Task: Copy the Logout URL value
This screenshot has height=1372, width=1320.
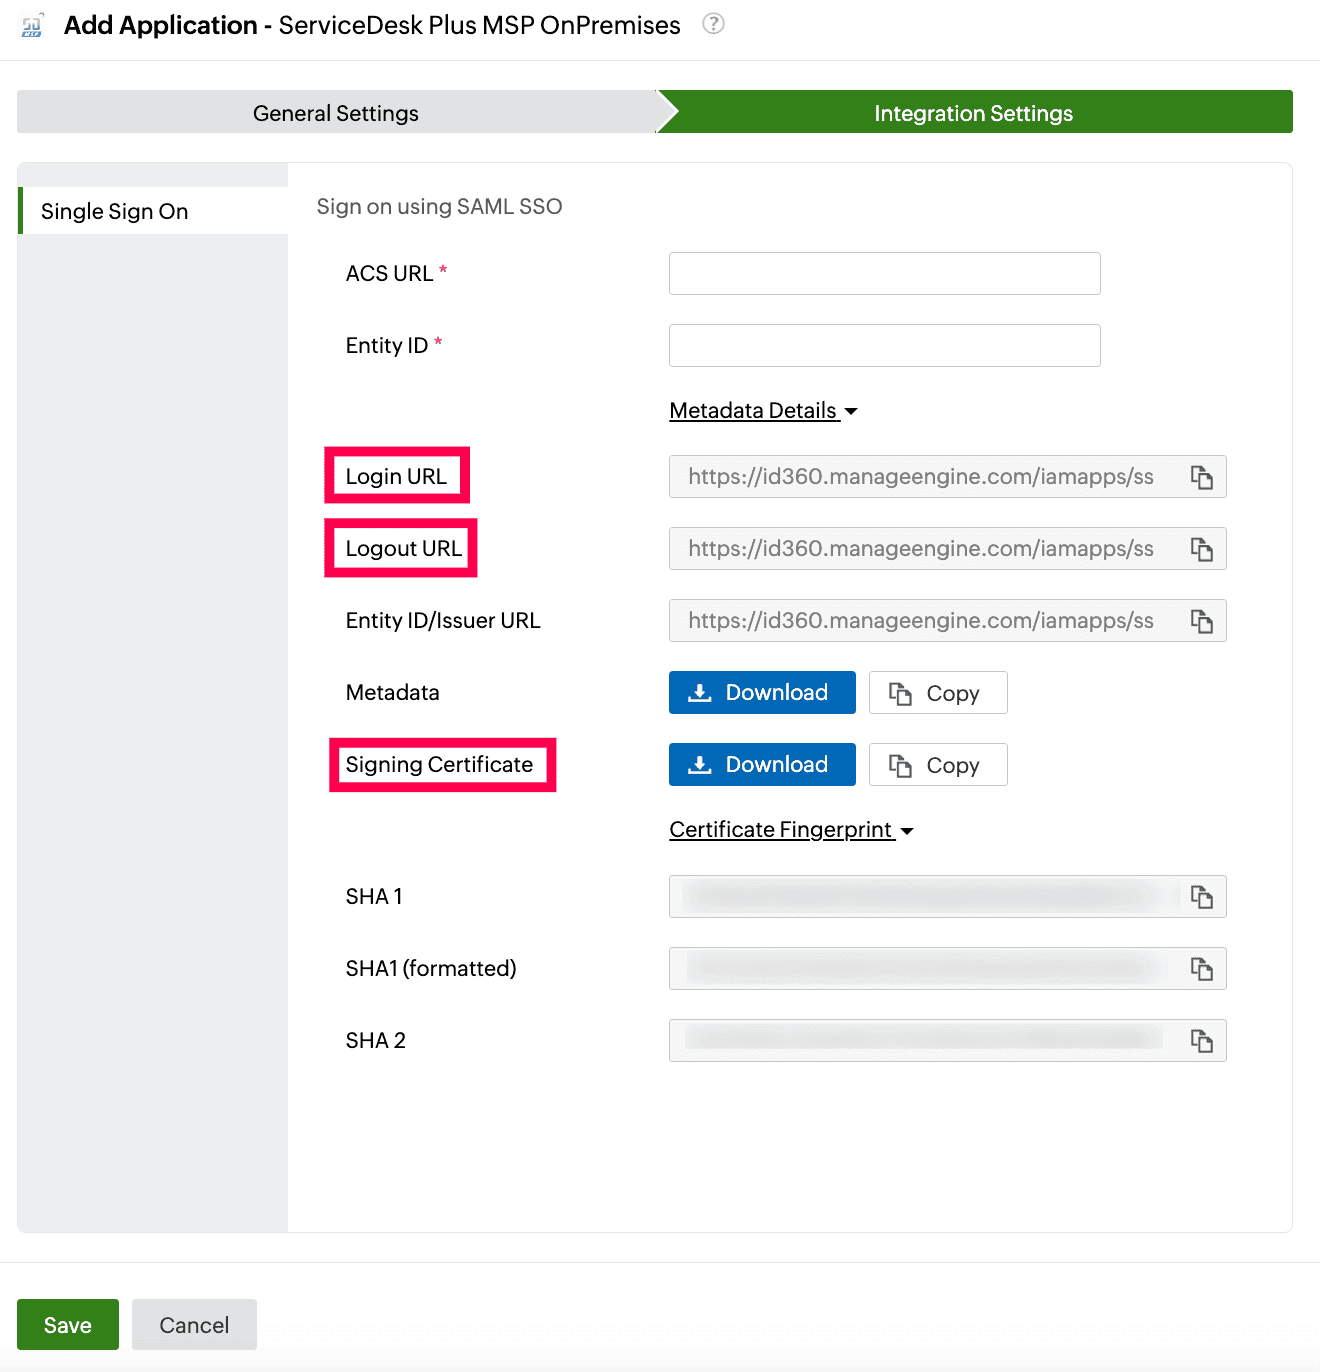Action: [1201, 549]
